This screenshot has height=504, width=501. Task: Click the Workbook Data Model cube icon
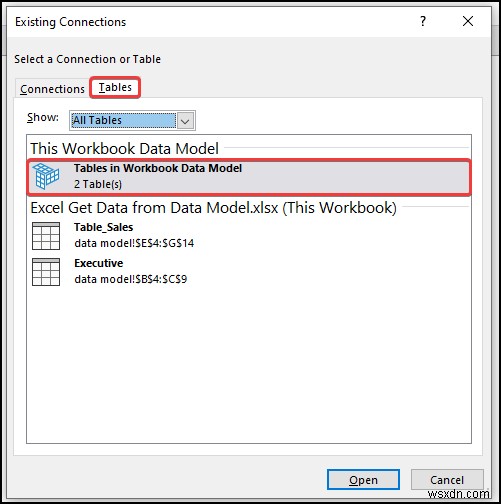(x=46, y=176)
